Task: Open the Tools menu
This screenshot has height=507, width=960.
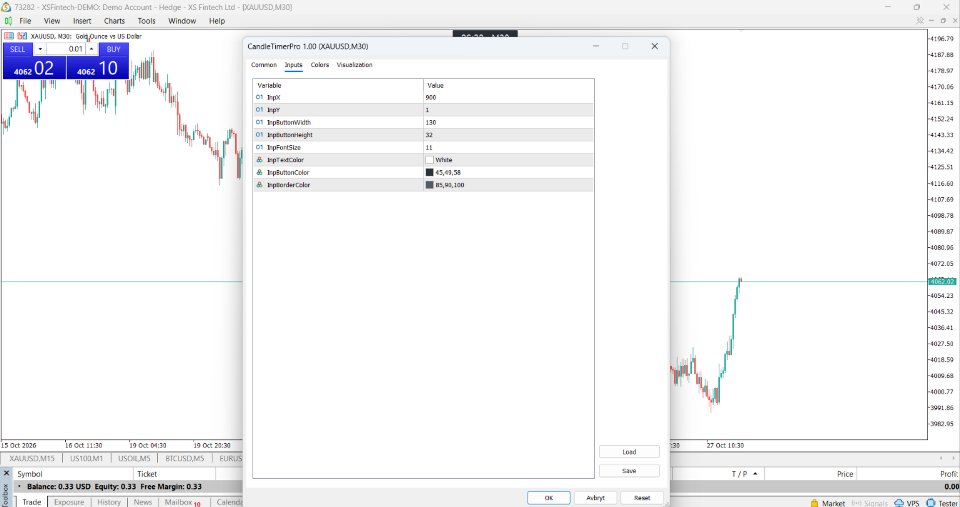Action: pyautogui.click(x=146, y=21)
